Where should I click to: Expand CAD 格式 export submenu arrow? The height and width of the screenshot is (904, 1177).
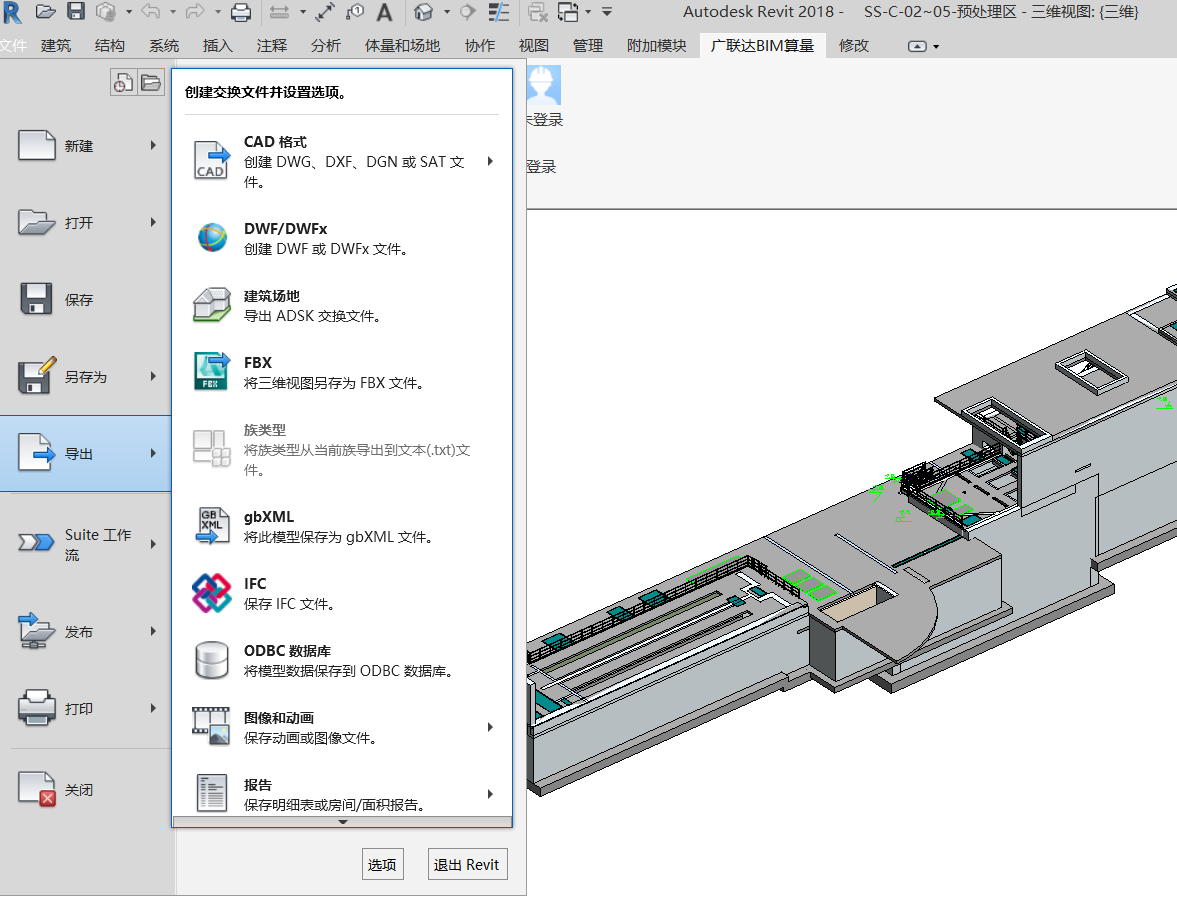[490, 161]
